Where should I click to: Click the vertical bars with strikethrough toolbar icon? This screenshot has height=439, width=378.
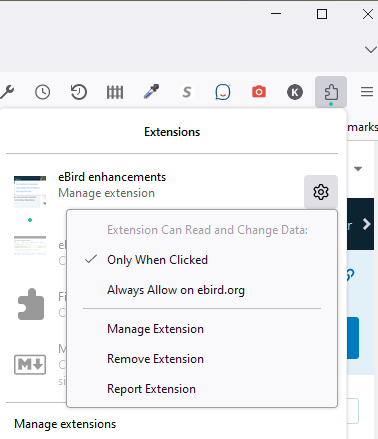(115, 92)
